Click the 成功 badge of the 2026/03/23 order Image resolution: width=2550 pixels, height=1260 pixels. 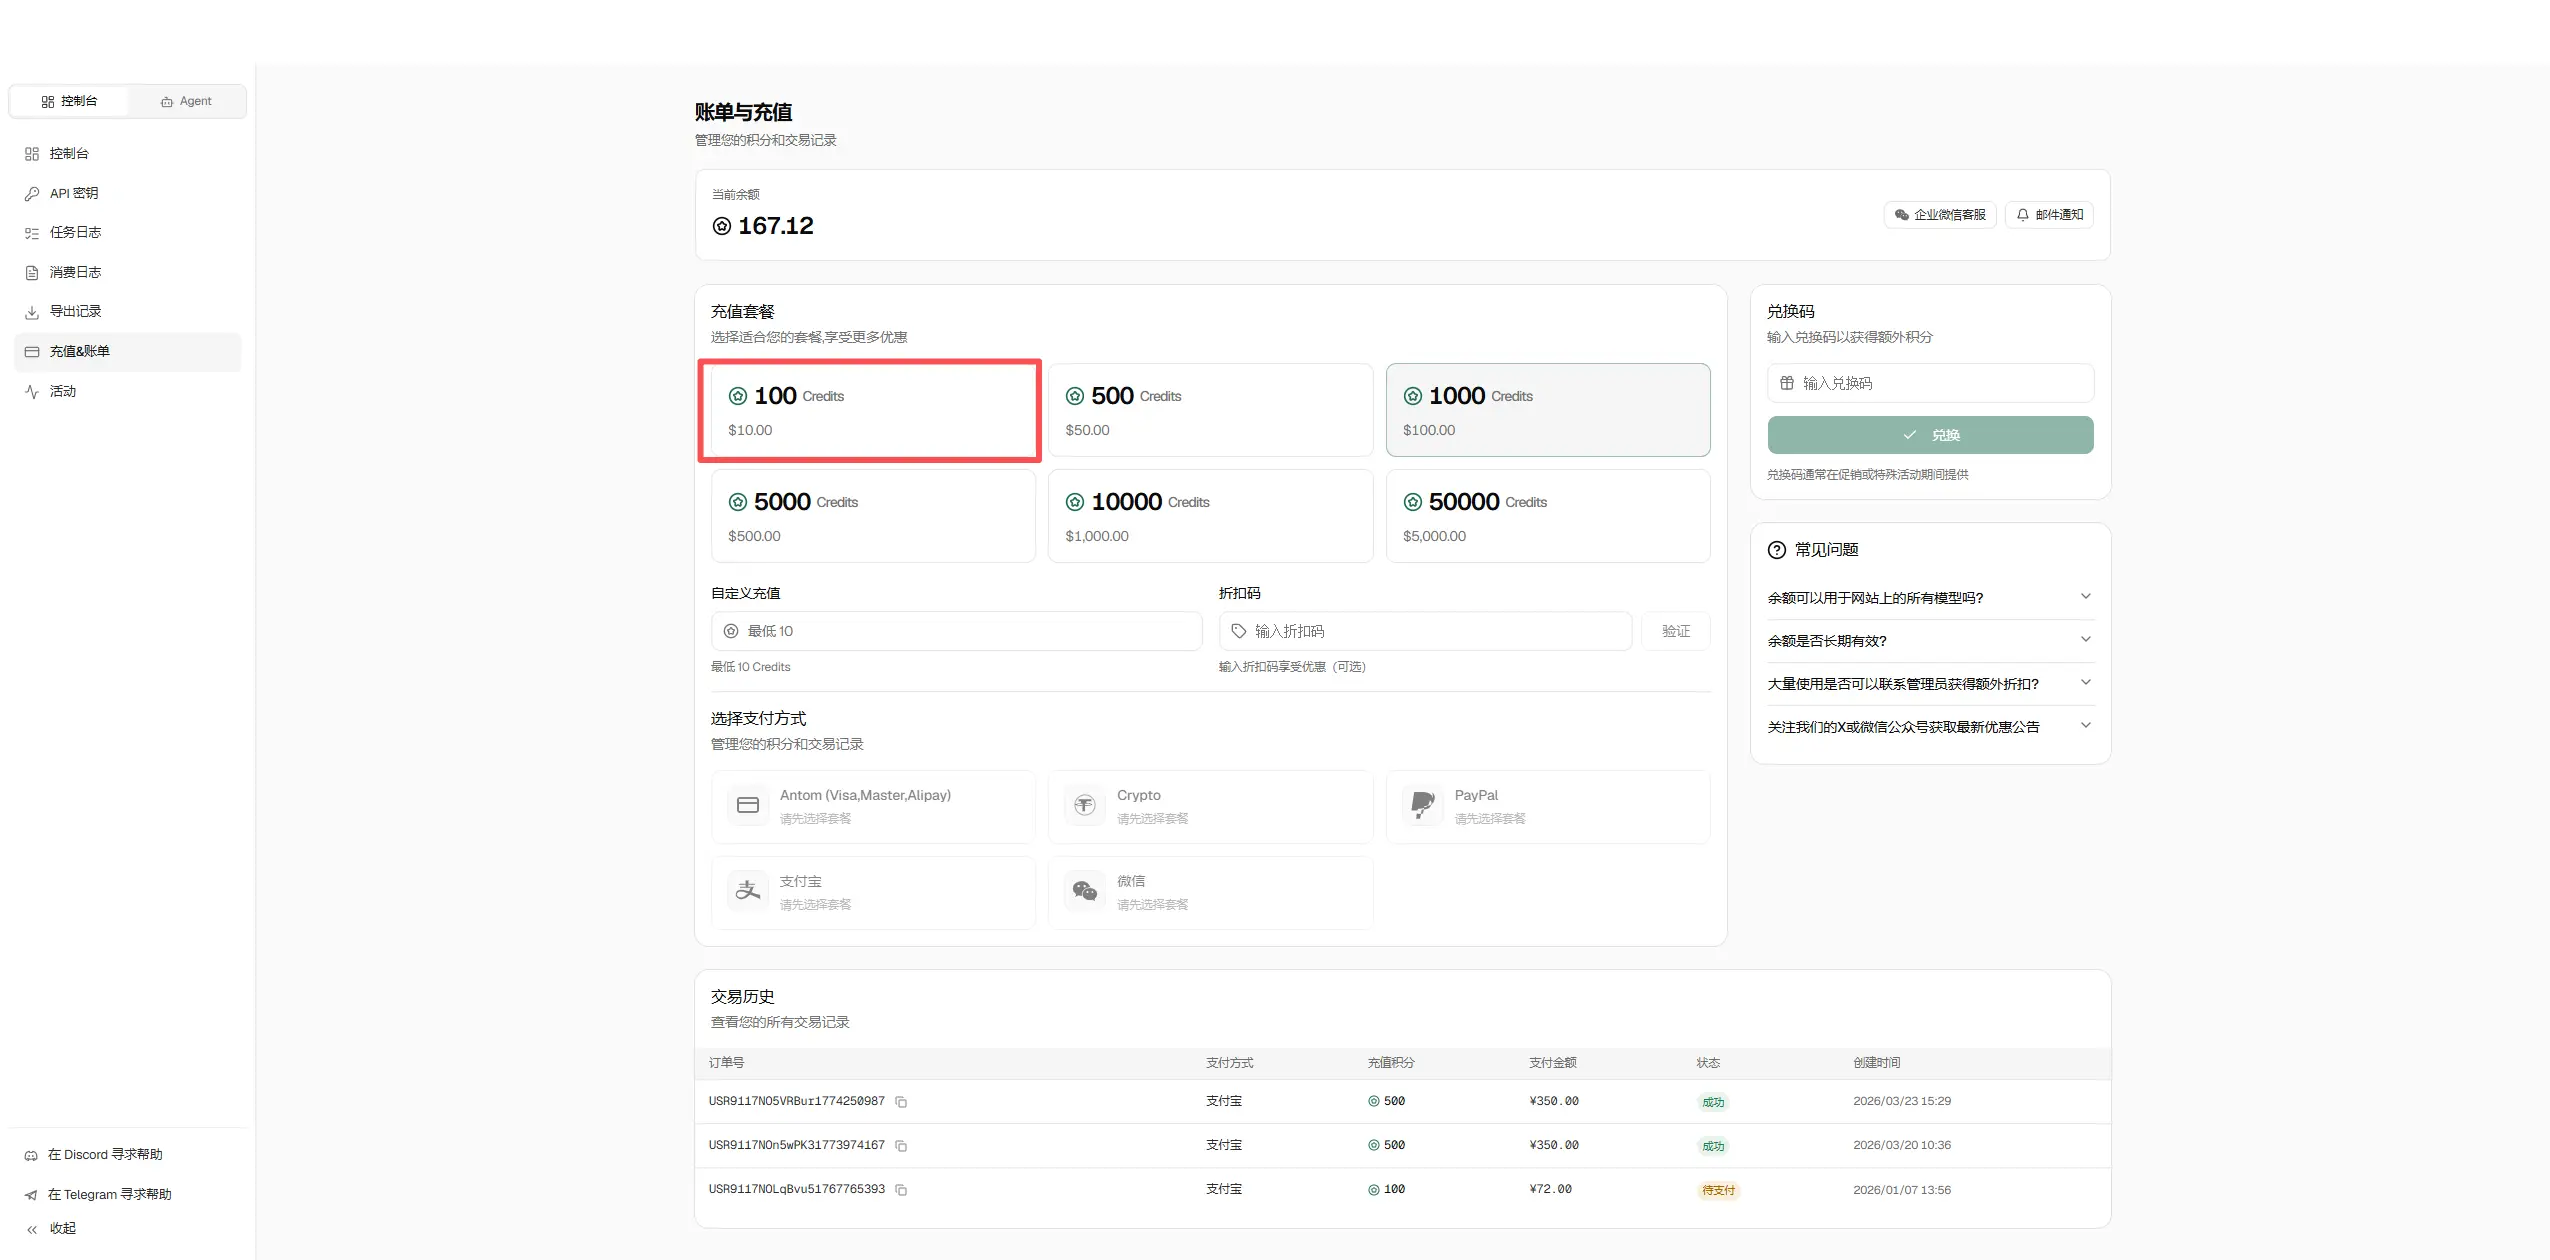pyautogui.click(x=1713, y=1102)
